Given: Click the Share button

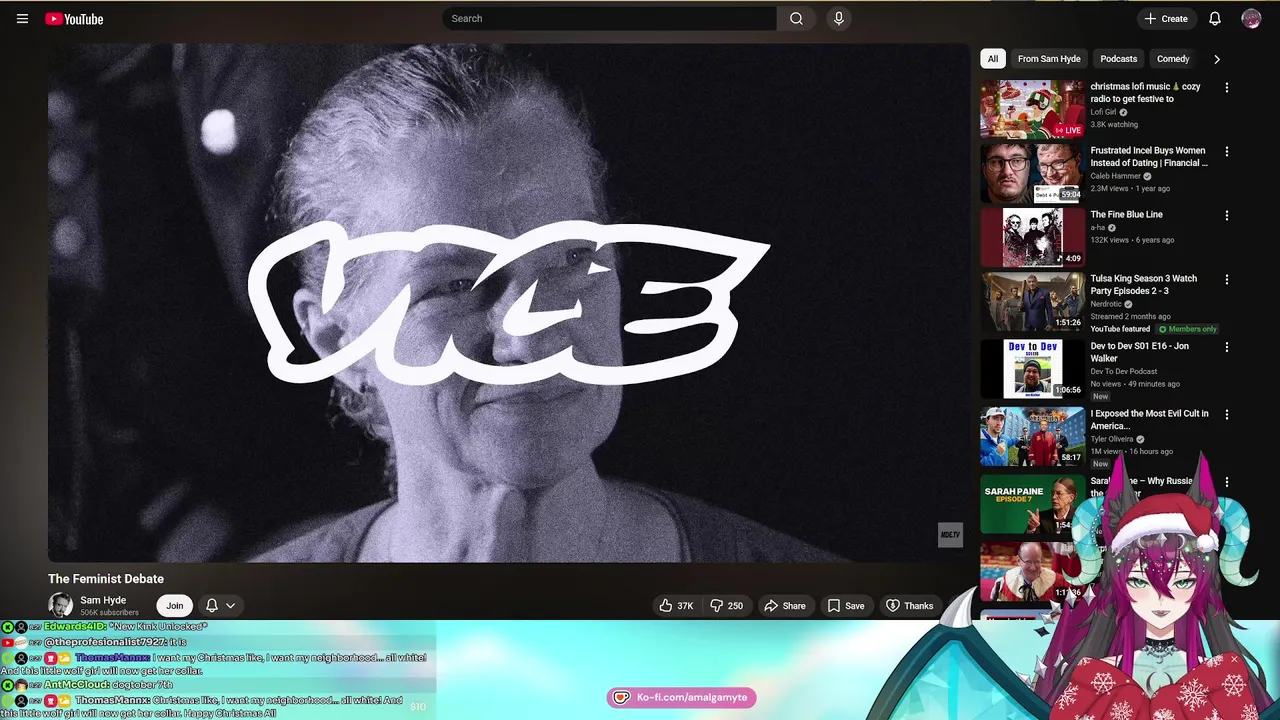Looking at the screenshot, I should tap(785, 605).
